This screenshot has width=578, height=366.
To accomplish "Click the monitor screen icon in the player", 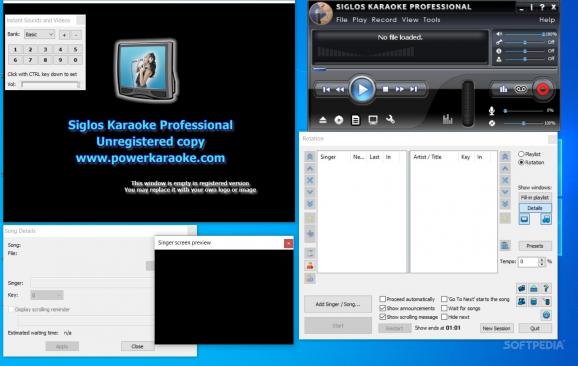I will [x=373, y=120].
